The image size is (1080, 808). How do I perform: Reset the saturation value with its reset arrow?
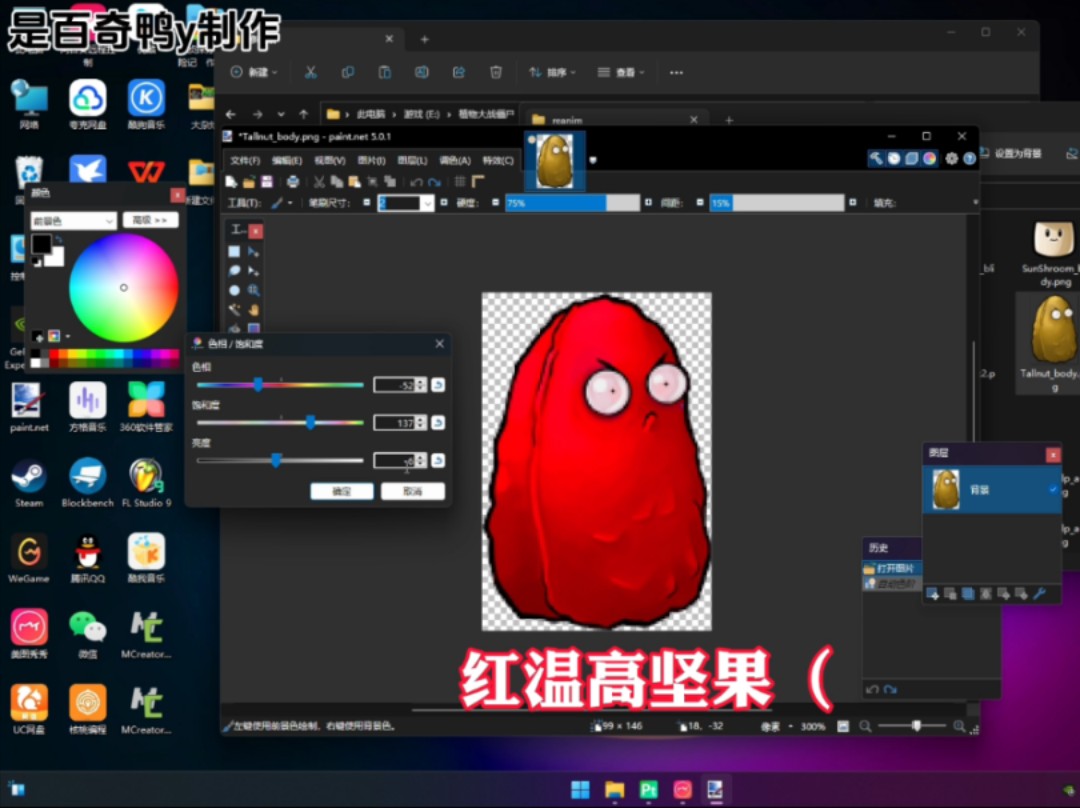(438, 422)
